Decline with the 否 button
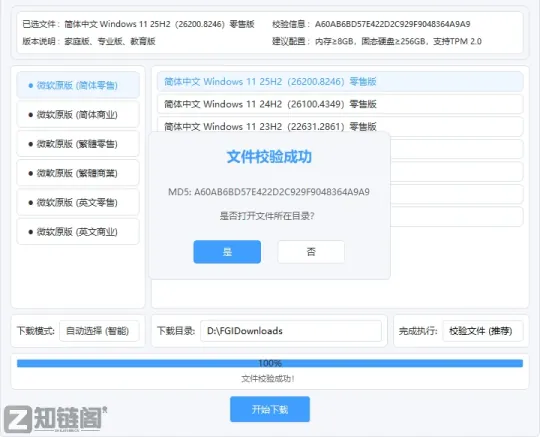The image size is (540, 437). [311, 252]
